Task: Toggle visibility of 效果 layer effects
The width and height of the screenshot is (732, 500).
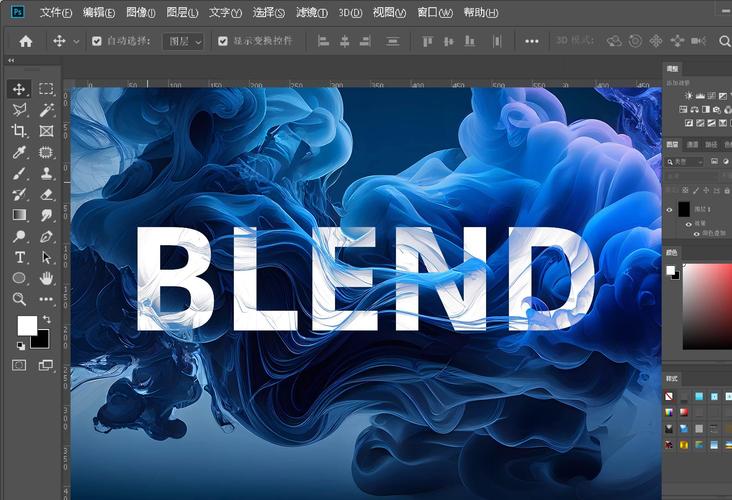Action: pos(689,225)
